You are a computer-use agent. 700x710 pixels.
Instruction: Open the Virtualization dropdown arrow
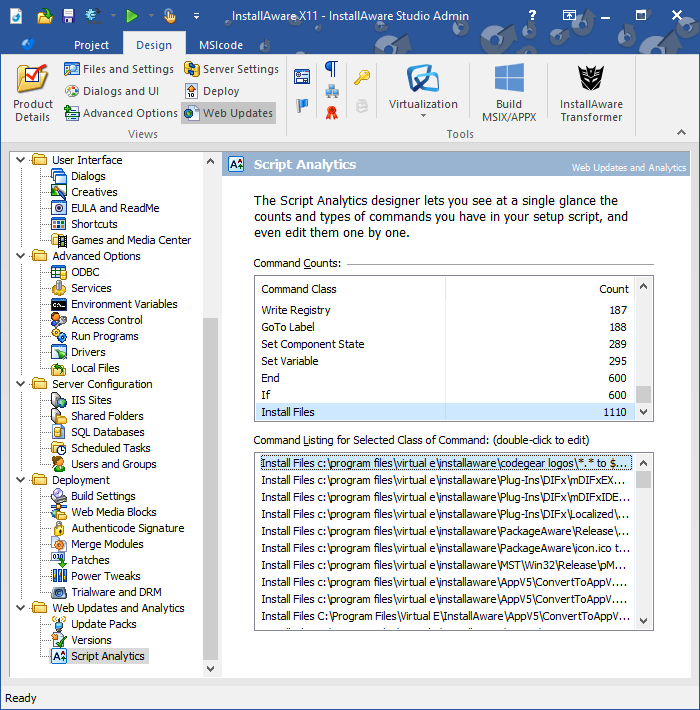click(x=423, y=116)
